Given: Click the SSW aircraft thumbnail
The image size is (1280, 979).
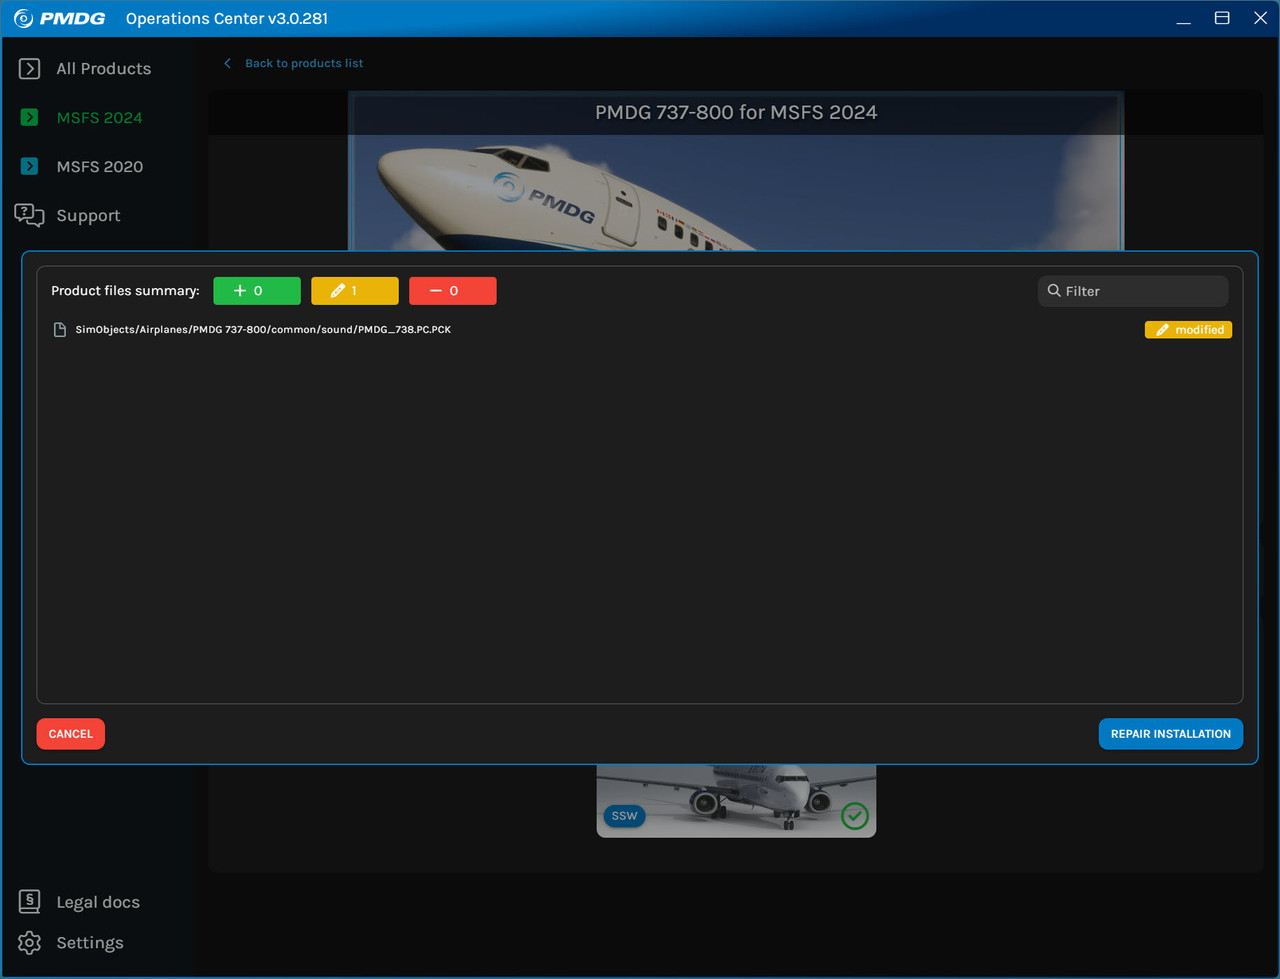Looking at the screenshot, I should point(736,801).
